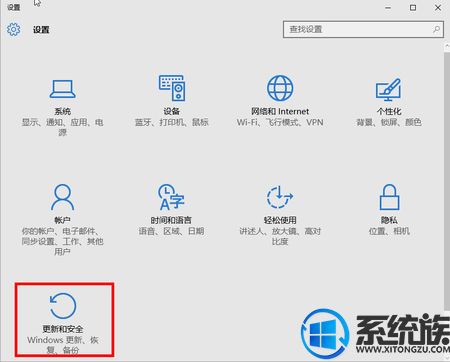
Task: Open the Network and Internet globe icon
Action: point(280,88)
